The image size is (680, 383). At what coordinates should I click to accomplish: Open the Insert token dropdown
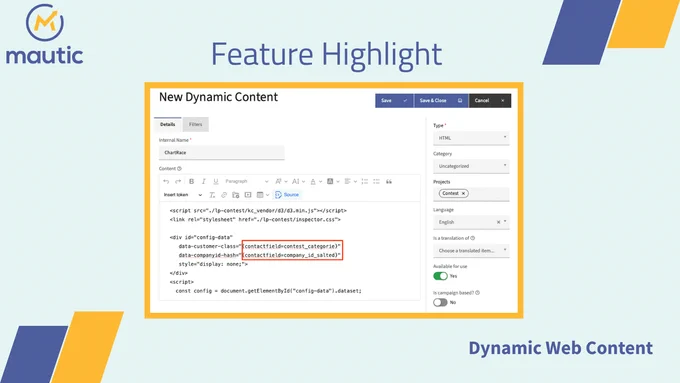(183, 195)
